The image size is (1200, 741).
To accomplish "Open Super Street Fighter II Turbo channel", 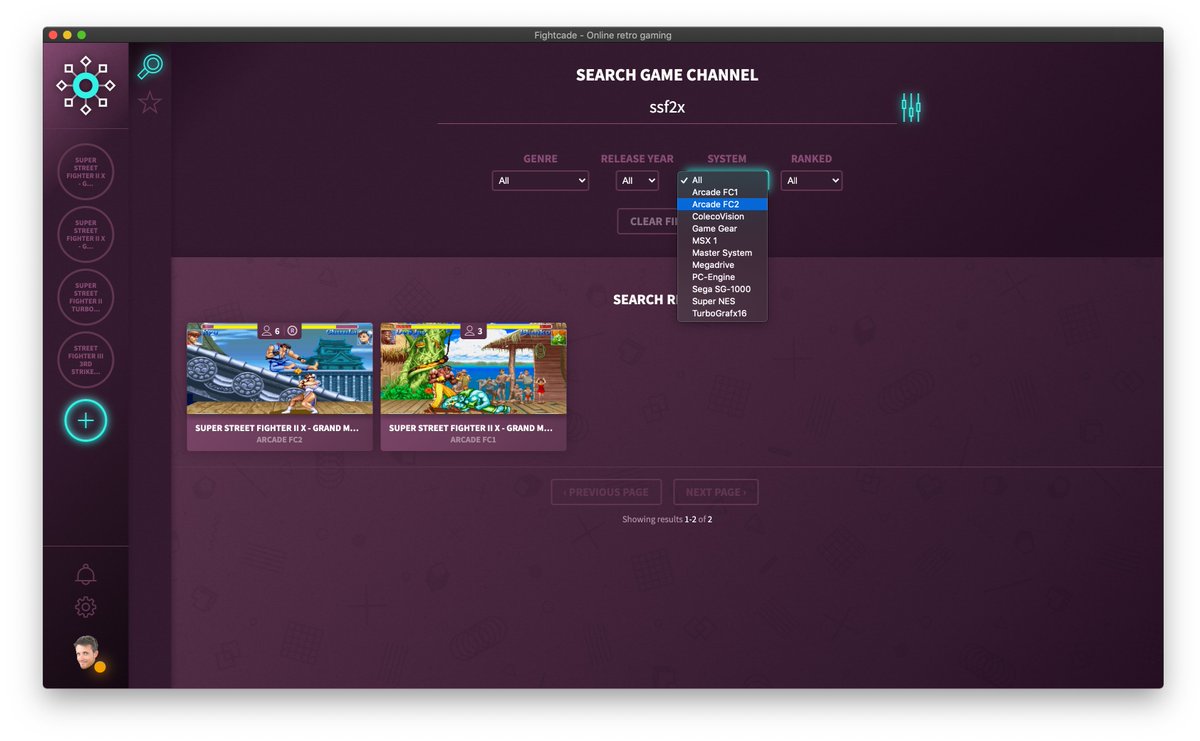I will coord(86,297).
